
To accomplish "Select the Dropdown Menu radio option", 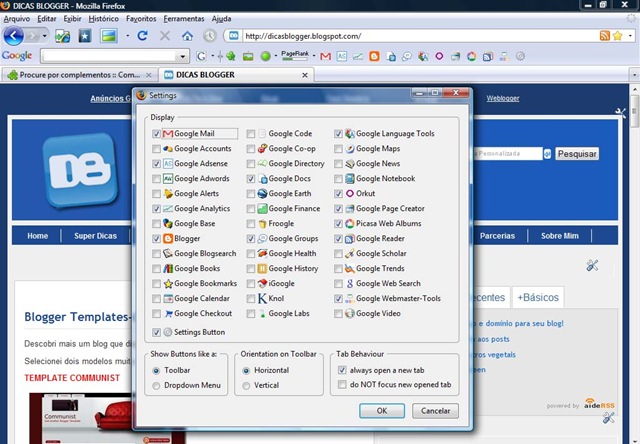I will (157, 385).
